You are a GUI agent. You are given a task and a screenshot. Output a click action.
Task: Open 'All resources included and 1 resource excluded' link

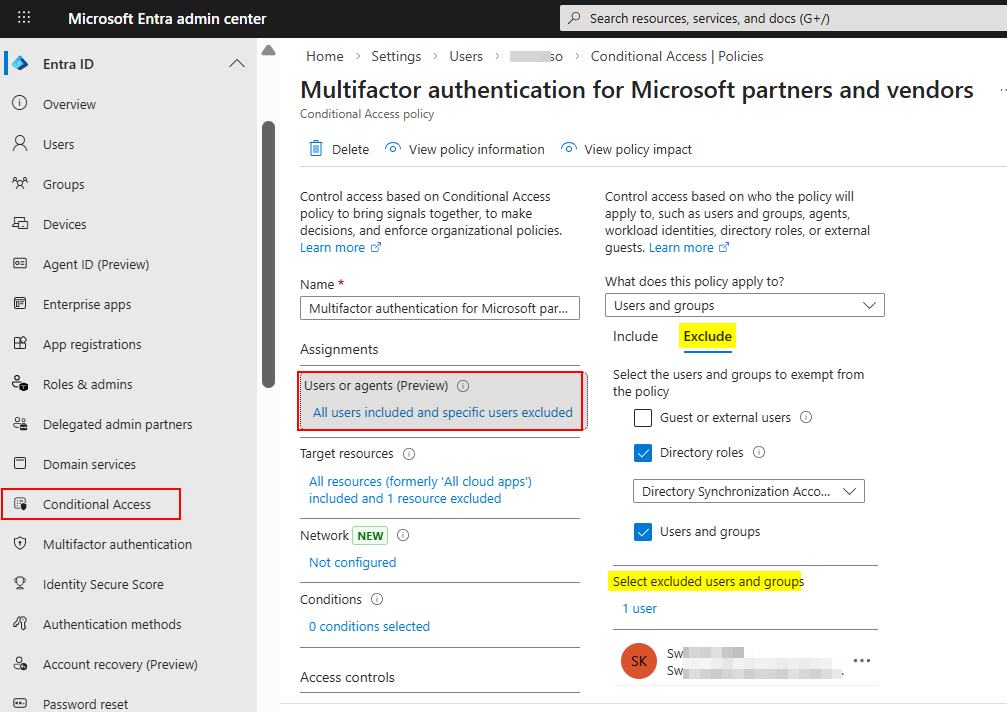pos(420,490)
